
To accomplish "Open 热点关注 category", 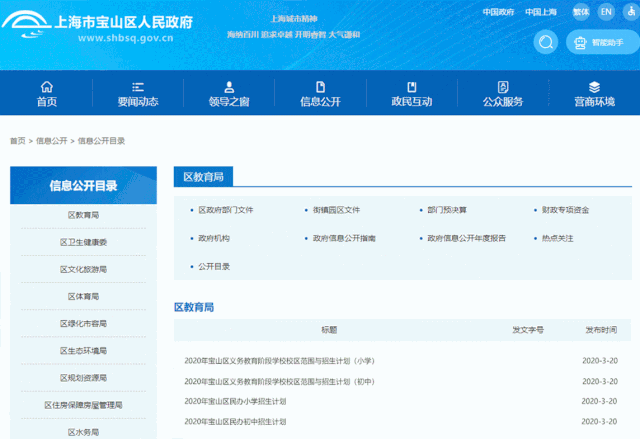I will coord(558,238).
